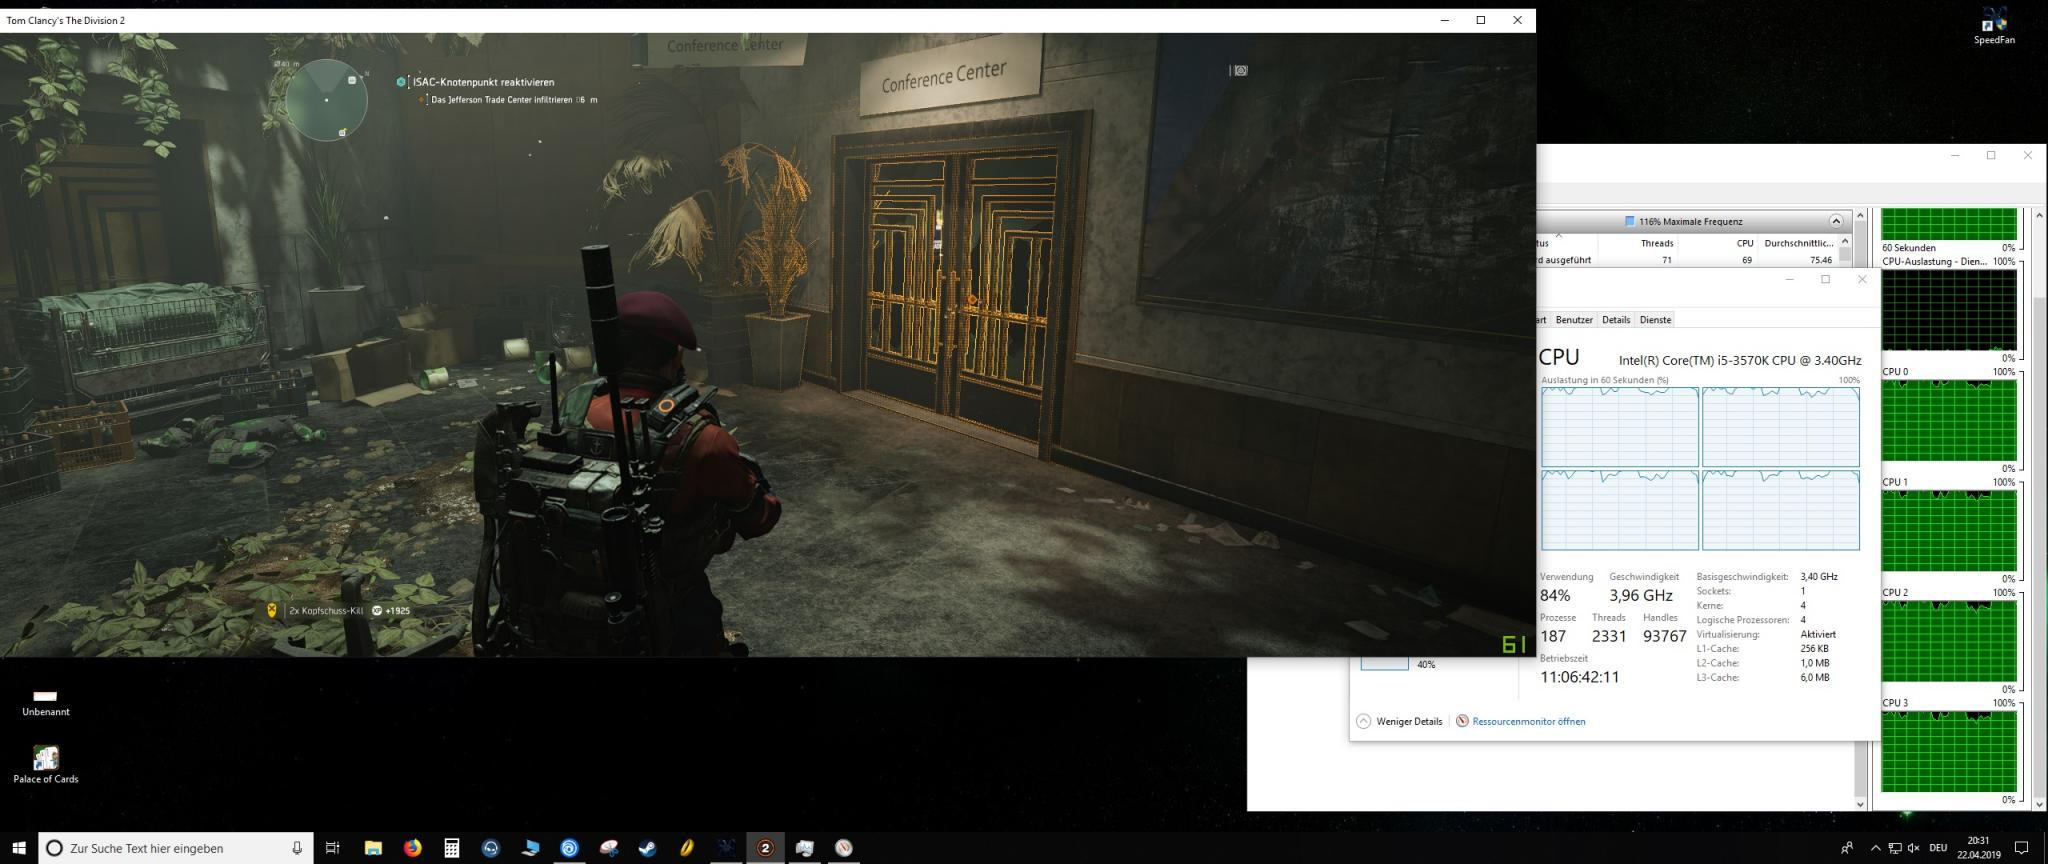Viewport: 2048px width, 864px height.
Task: Switch to the Details tab in Task Manager
Action: click(1616, 320)
